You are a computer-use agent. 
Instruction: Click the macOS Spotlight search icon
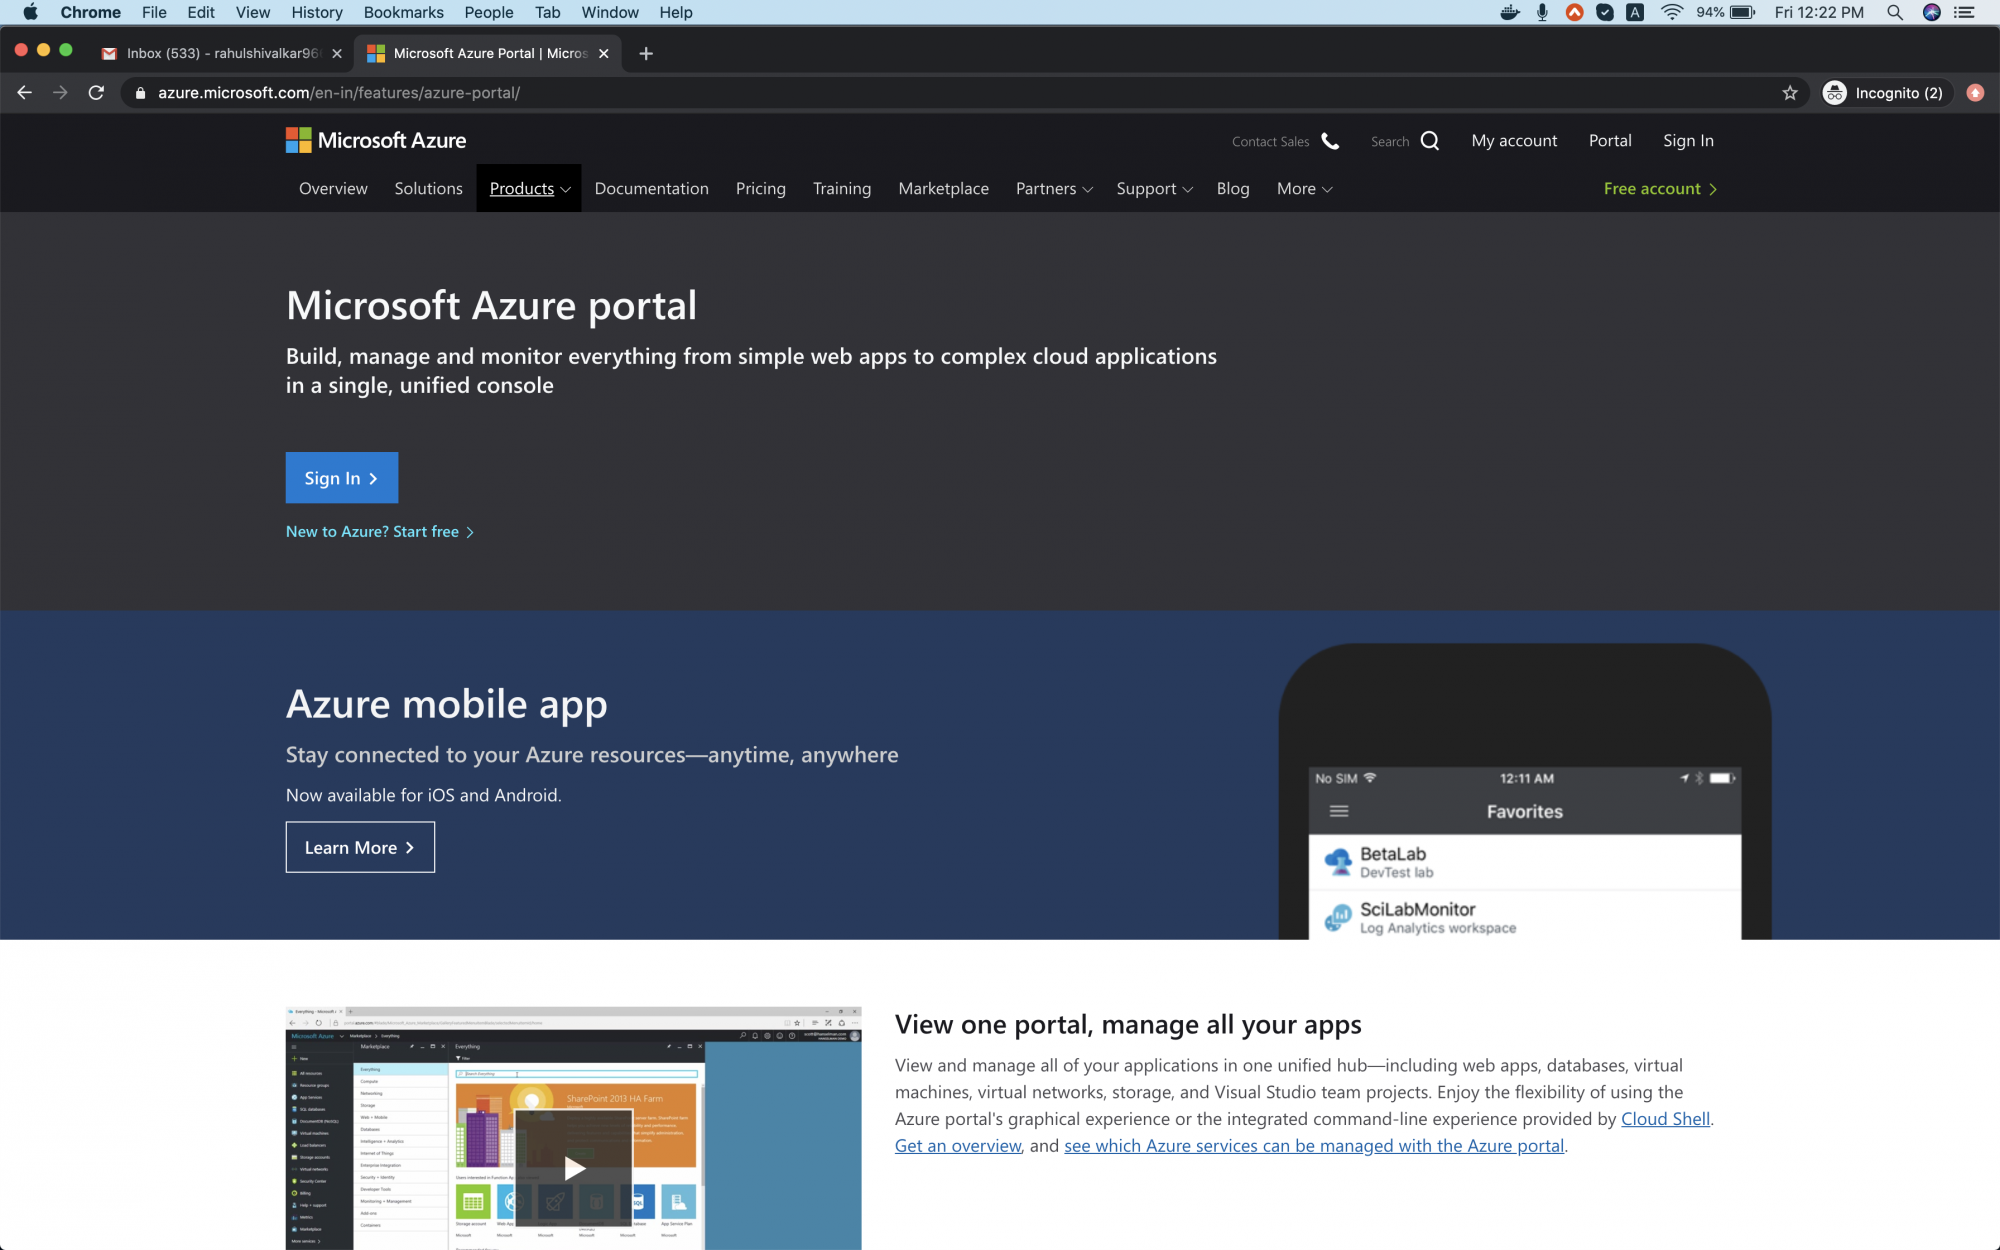pos(1894,13)
